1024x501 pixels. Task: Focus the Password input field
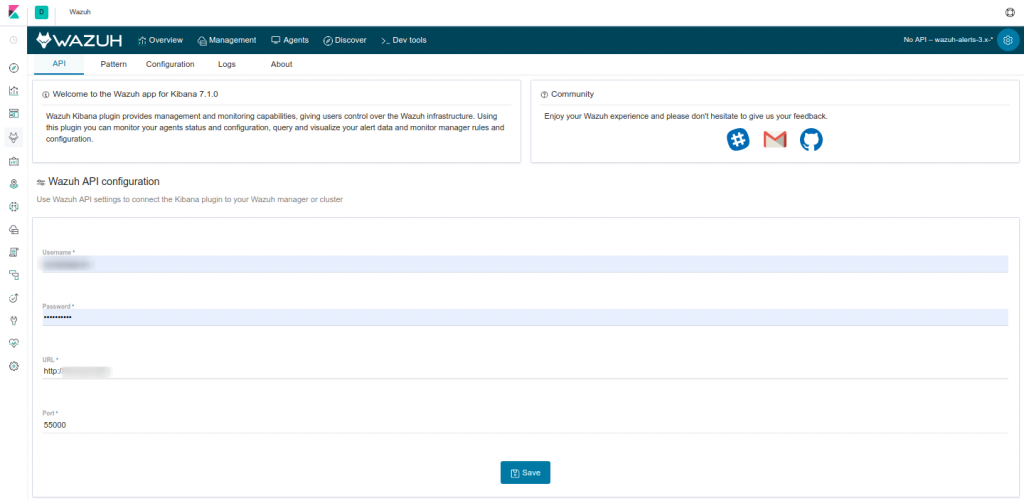(x=525, y=317)
